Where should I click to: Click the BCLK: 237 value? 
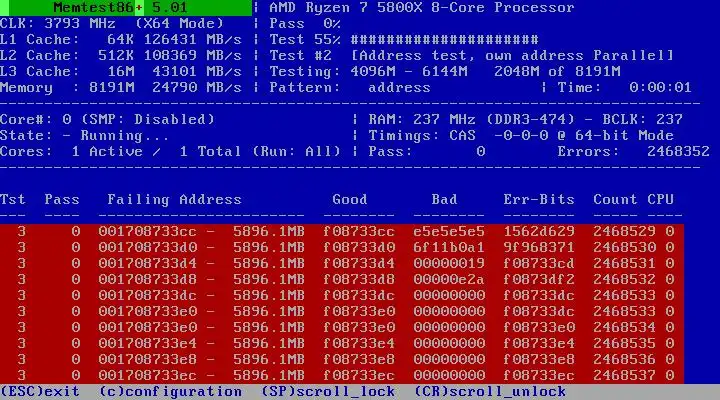[x=642, y=119]
